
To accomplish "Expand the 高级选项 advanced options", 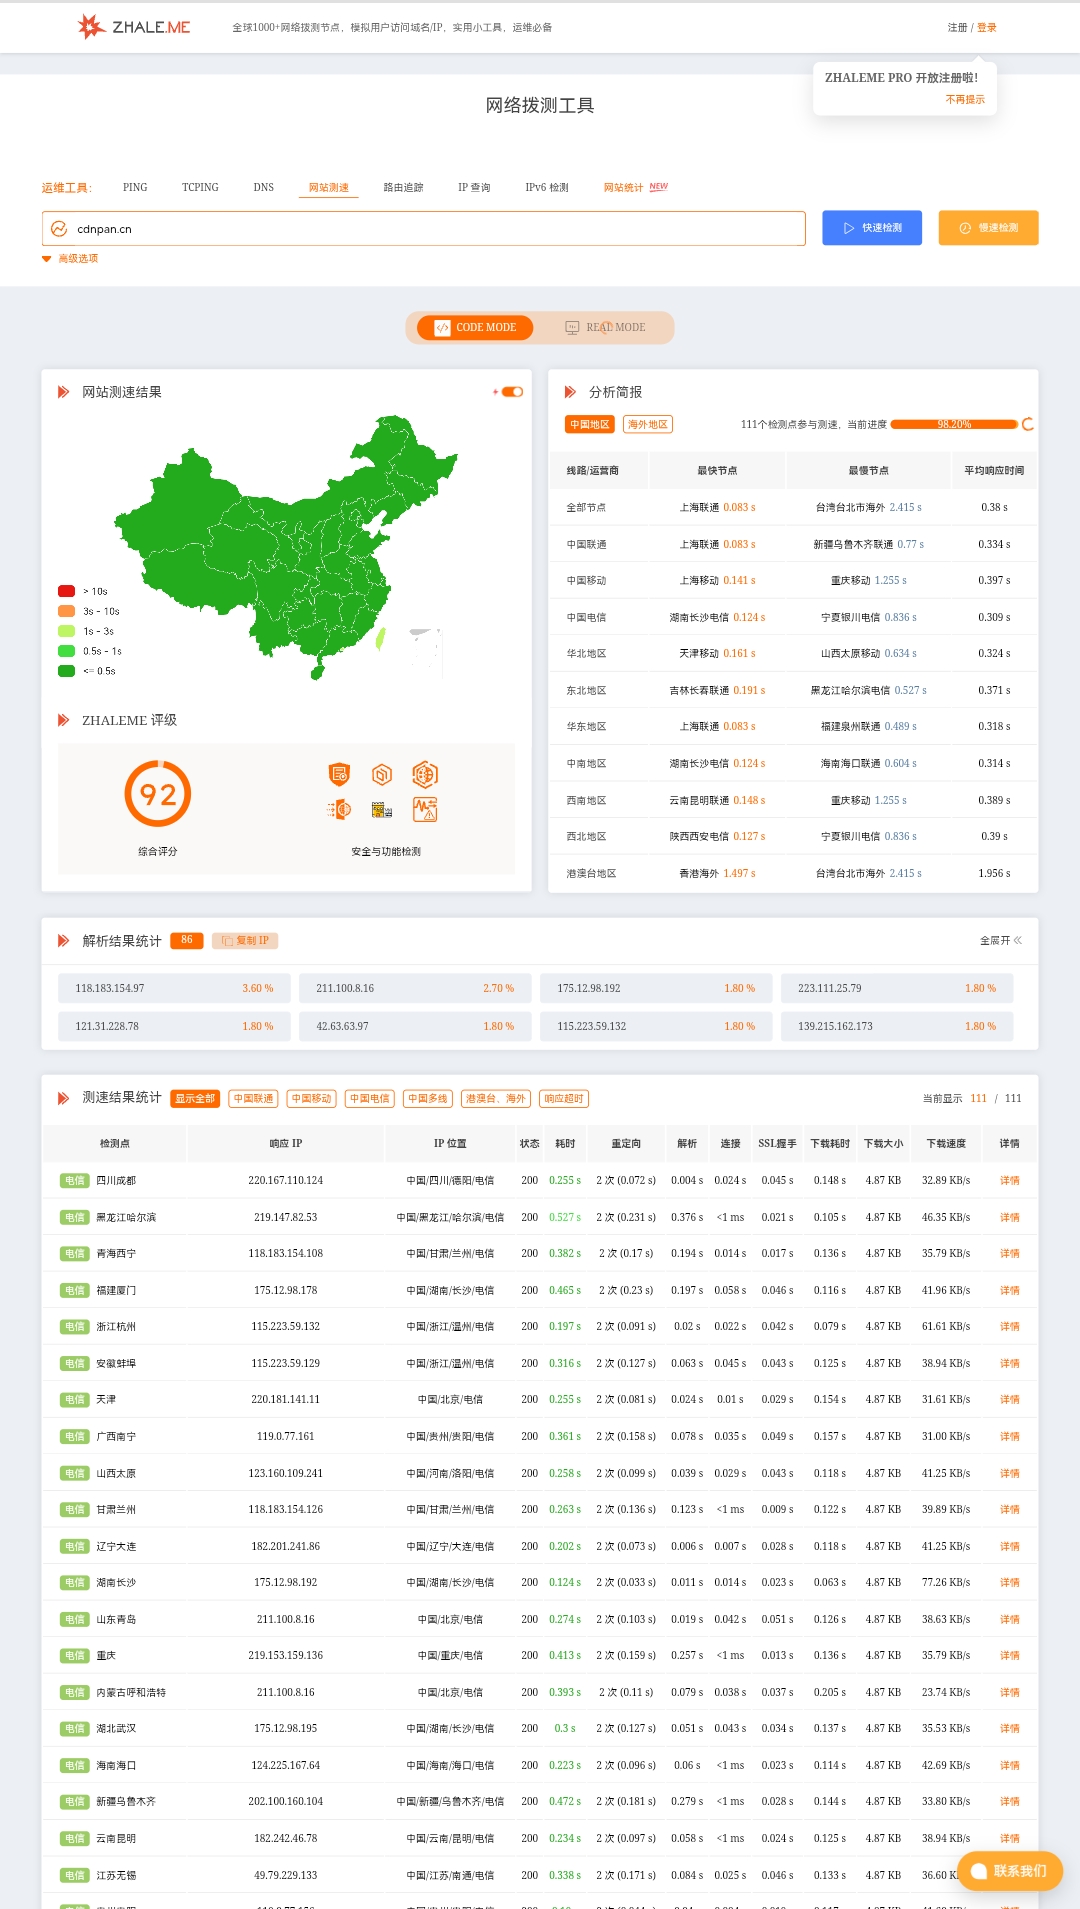I will point(70,259).
